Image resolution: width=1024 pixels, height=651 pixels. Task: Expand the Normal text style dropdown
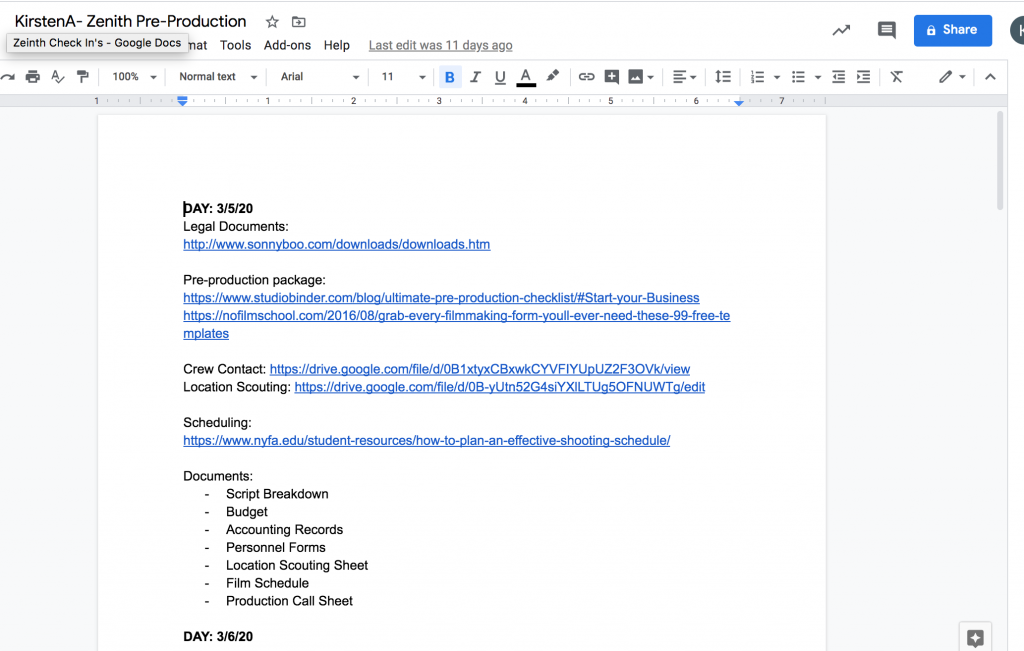(218, 77)
